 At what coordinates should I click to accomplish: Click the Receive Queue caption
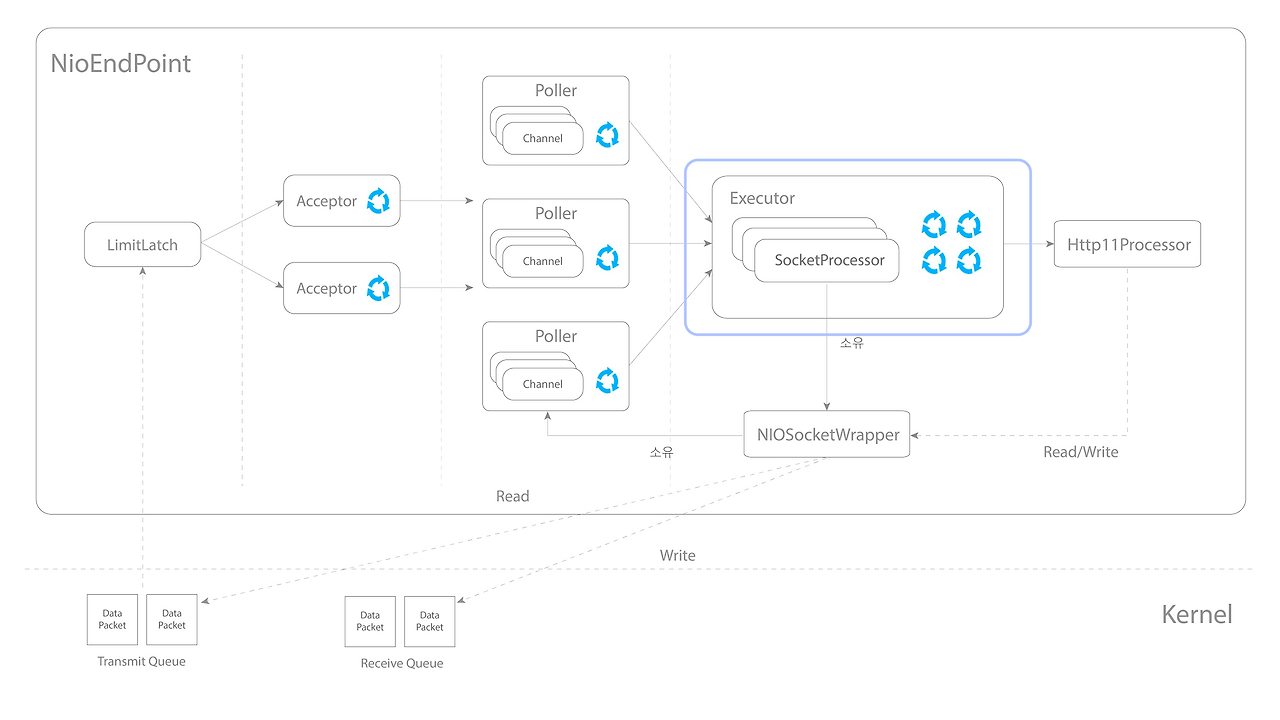(402, 663)
